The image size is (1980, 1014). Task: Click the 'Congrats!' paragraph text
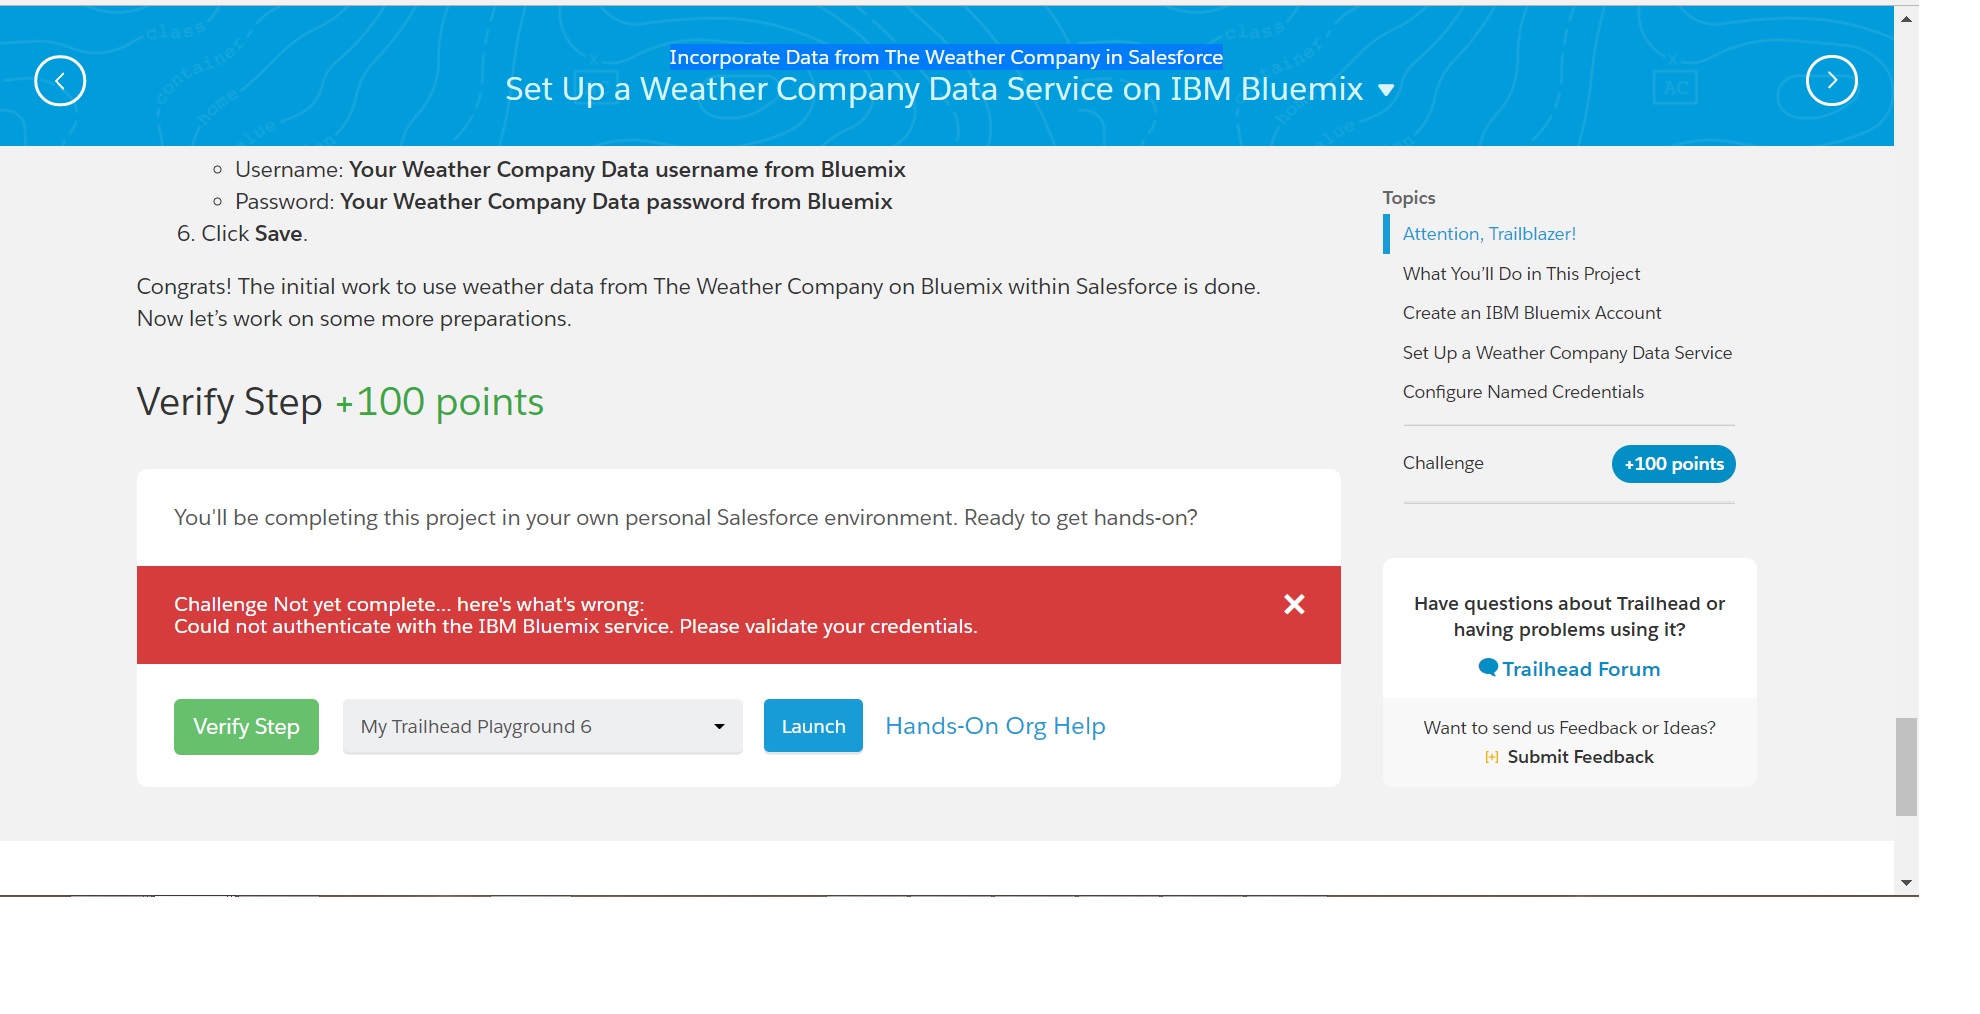tap(698, 303)
